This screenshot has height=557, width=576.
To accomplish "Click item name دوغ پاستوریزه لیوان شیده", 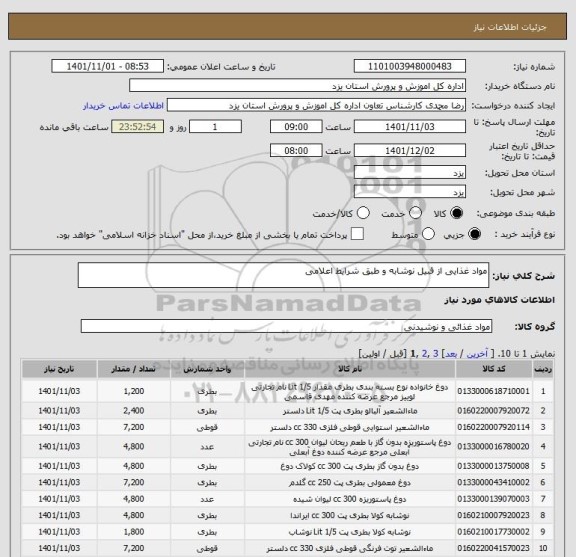I will pyautogui.click(x=350, y=499).
